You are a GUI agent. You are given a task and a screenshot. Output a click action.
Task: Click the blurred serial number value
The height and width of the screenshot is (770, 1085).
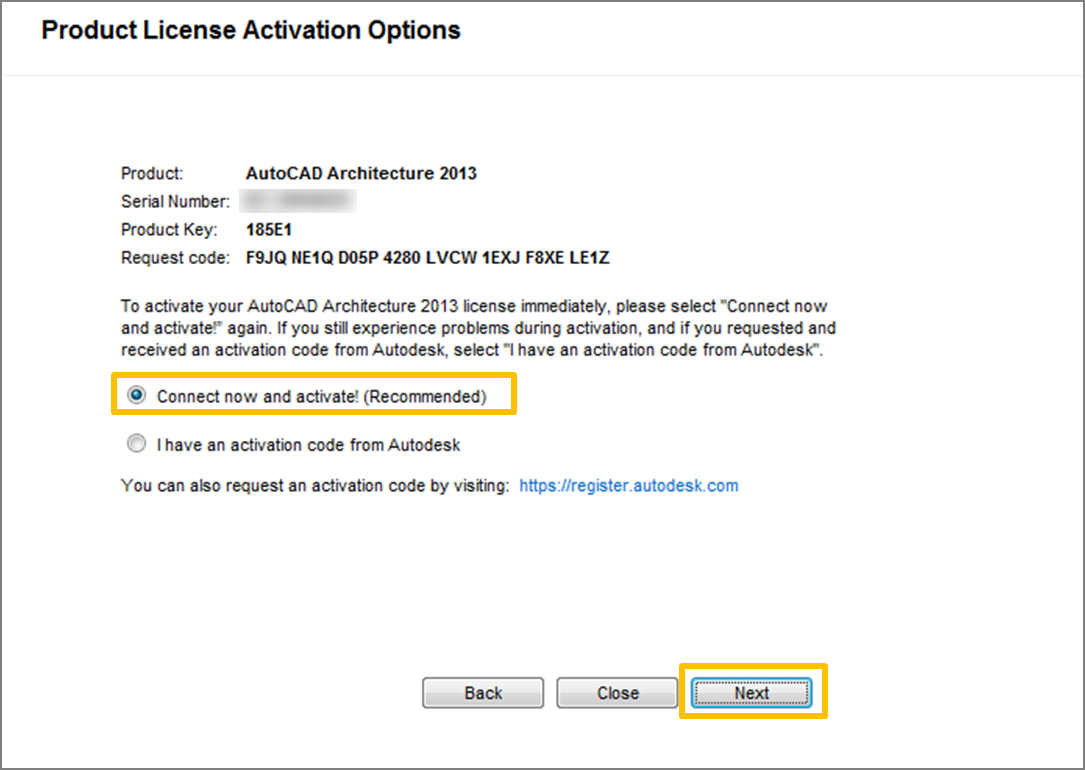point(300,202)
